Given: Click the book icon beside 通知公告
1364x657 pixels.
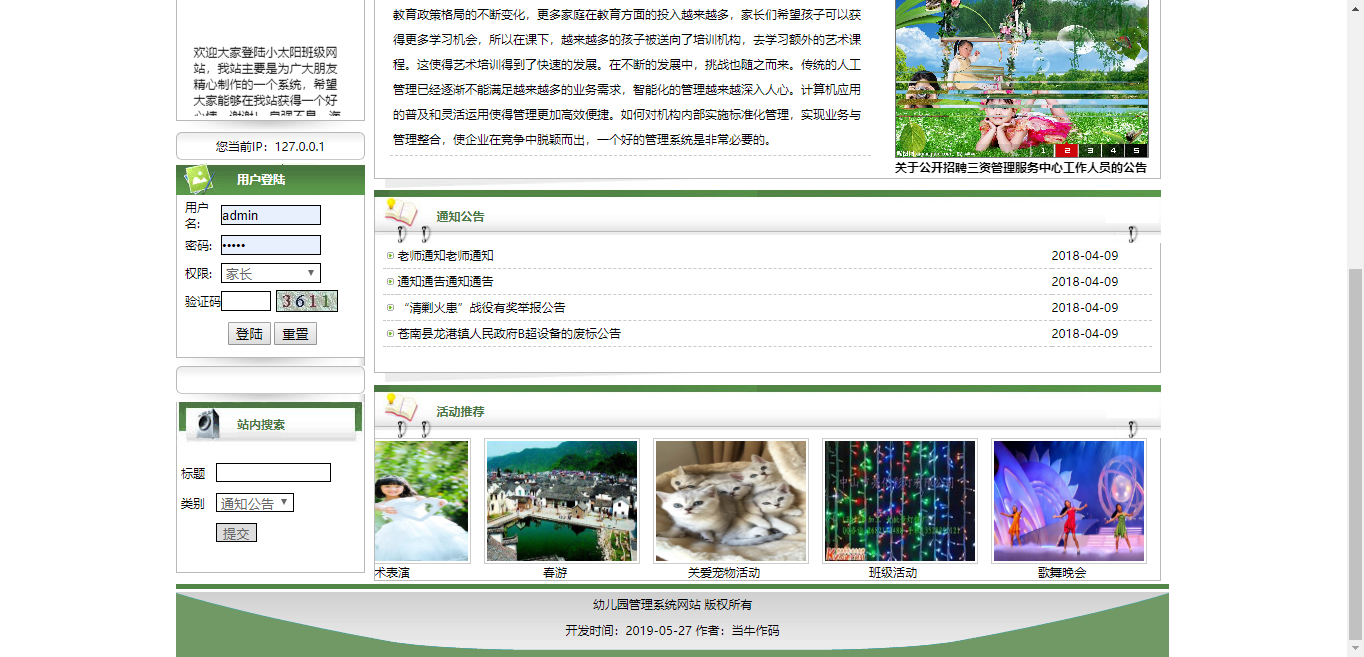Looking at the screenshot, I should [401, 213].
